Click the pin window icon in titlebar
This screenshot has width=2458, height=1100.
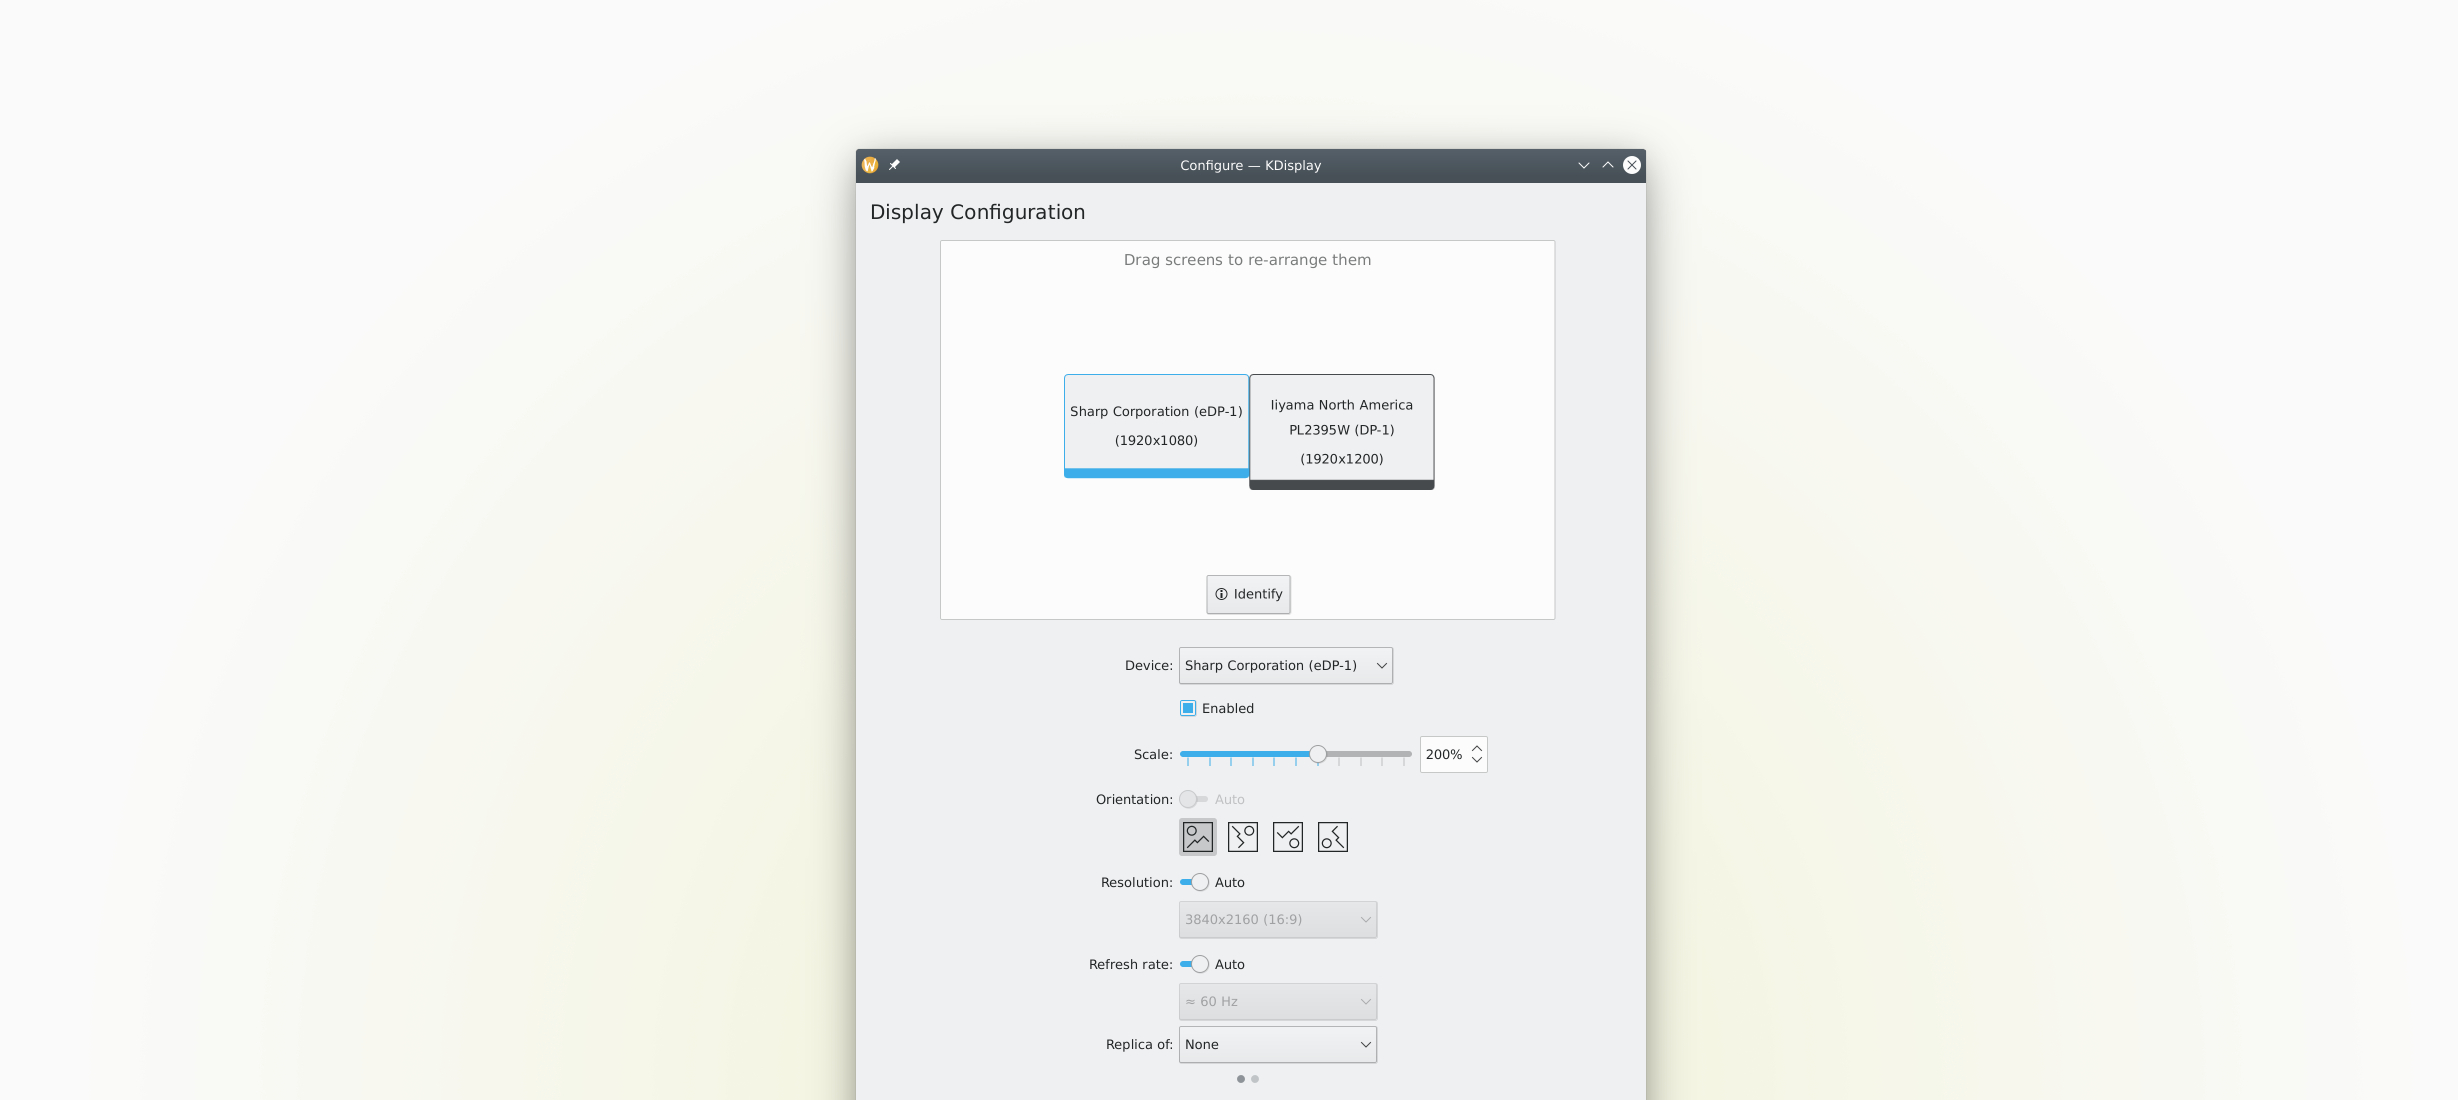tap(894, 165)
